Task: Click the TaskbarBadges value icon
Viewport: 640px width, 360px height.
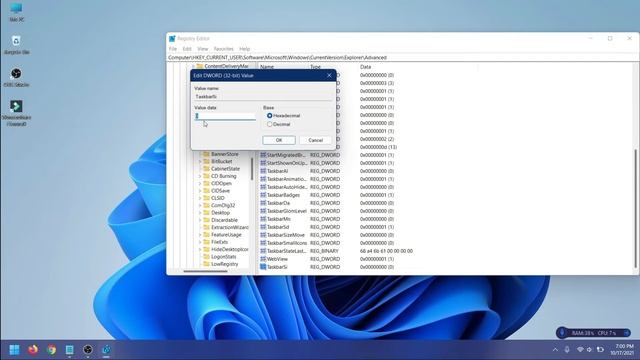Action: point(263,195)
